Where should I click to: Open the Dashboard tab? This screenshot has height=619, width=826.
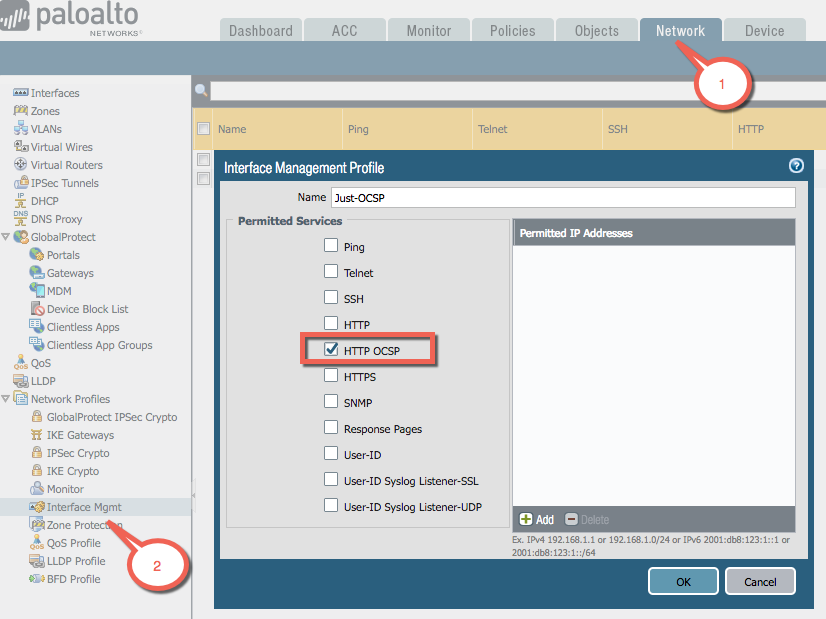coord(261,31)
